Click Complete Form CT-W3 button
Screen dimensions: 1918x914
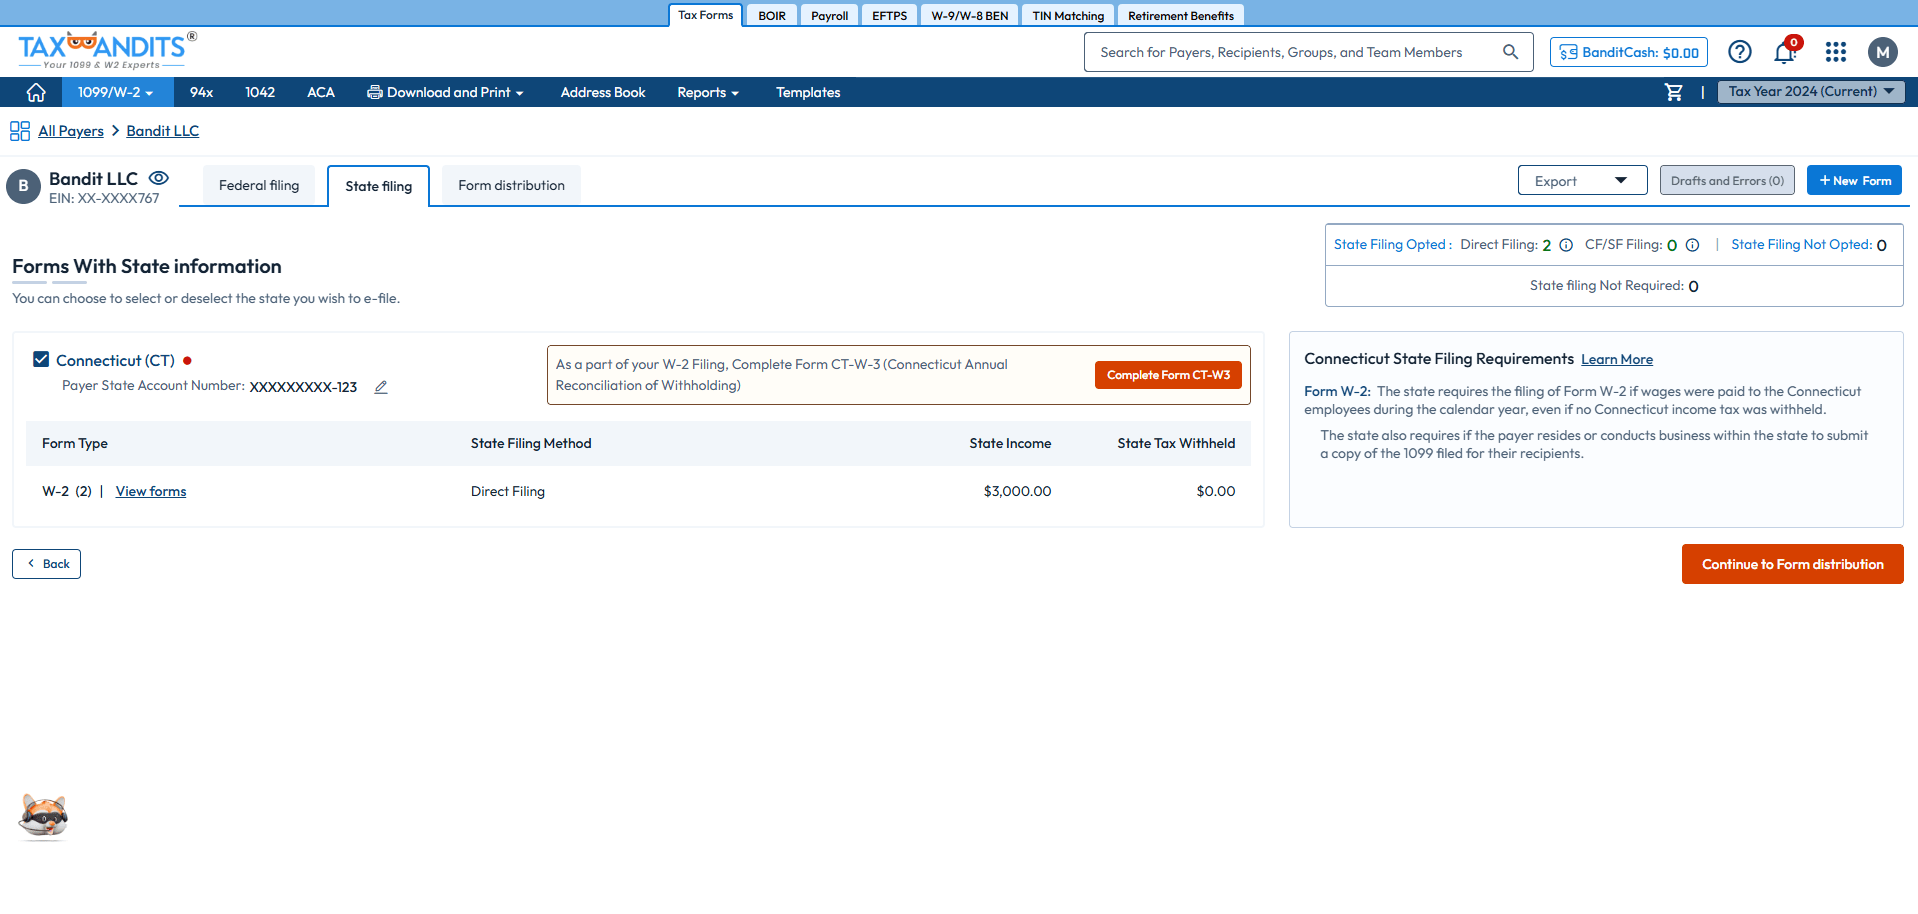1168,375
